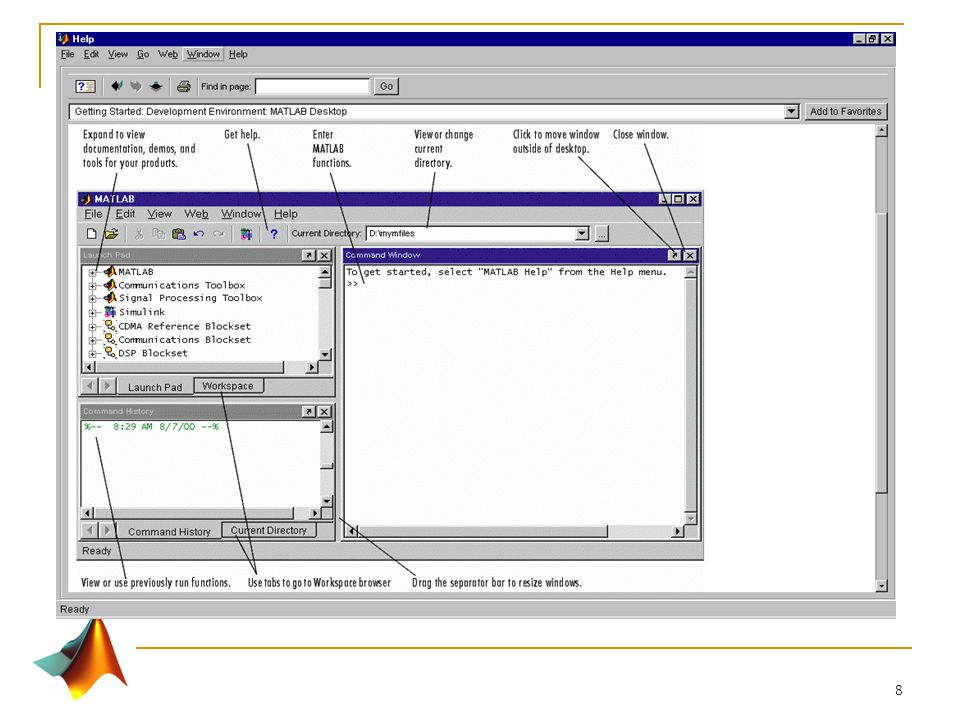Click tab scroll left arrow beside Launch Pad tab

pyautogui.click(x=90, y=386)
